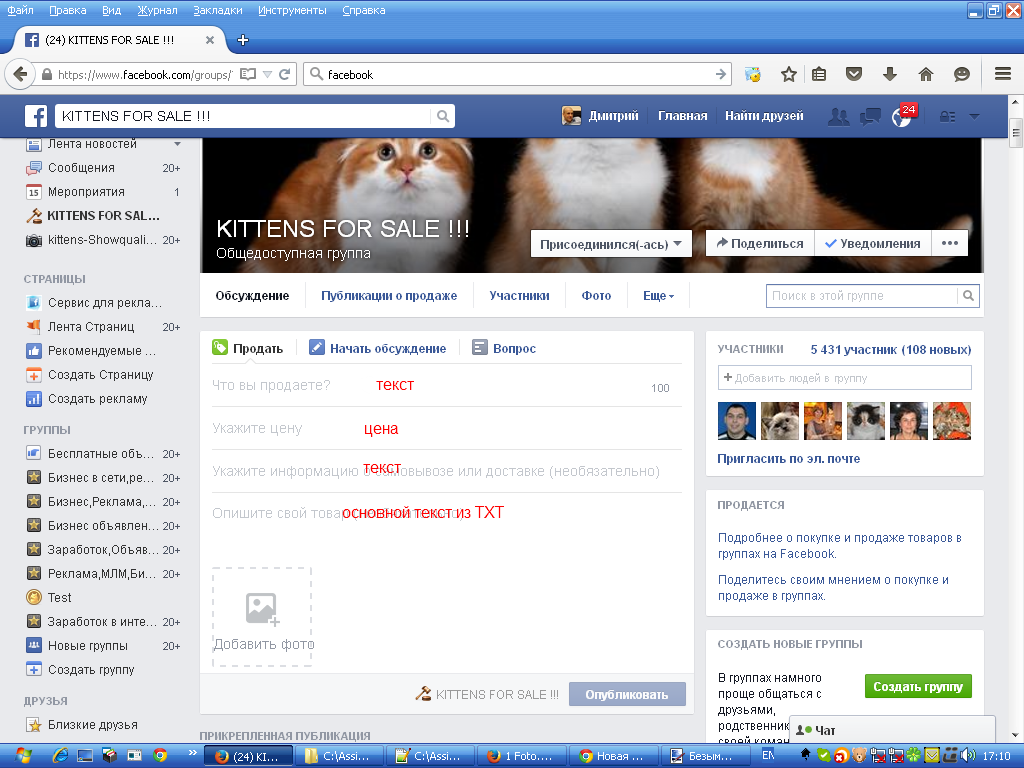
Task: Click the price input field
Action: point(447,428)
